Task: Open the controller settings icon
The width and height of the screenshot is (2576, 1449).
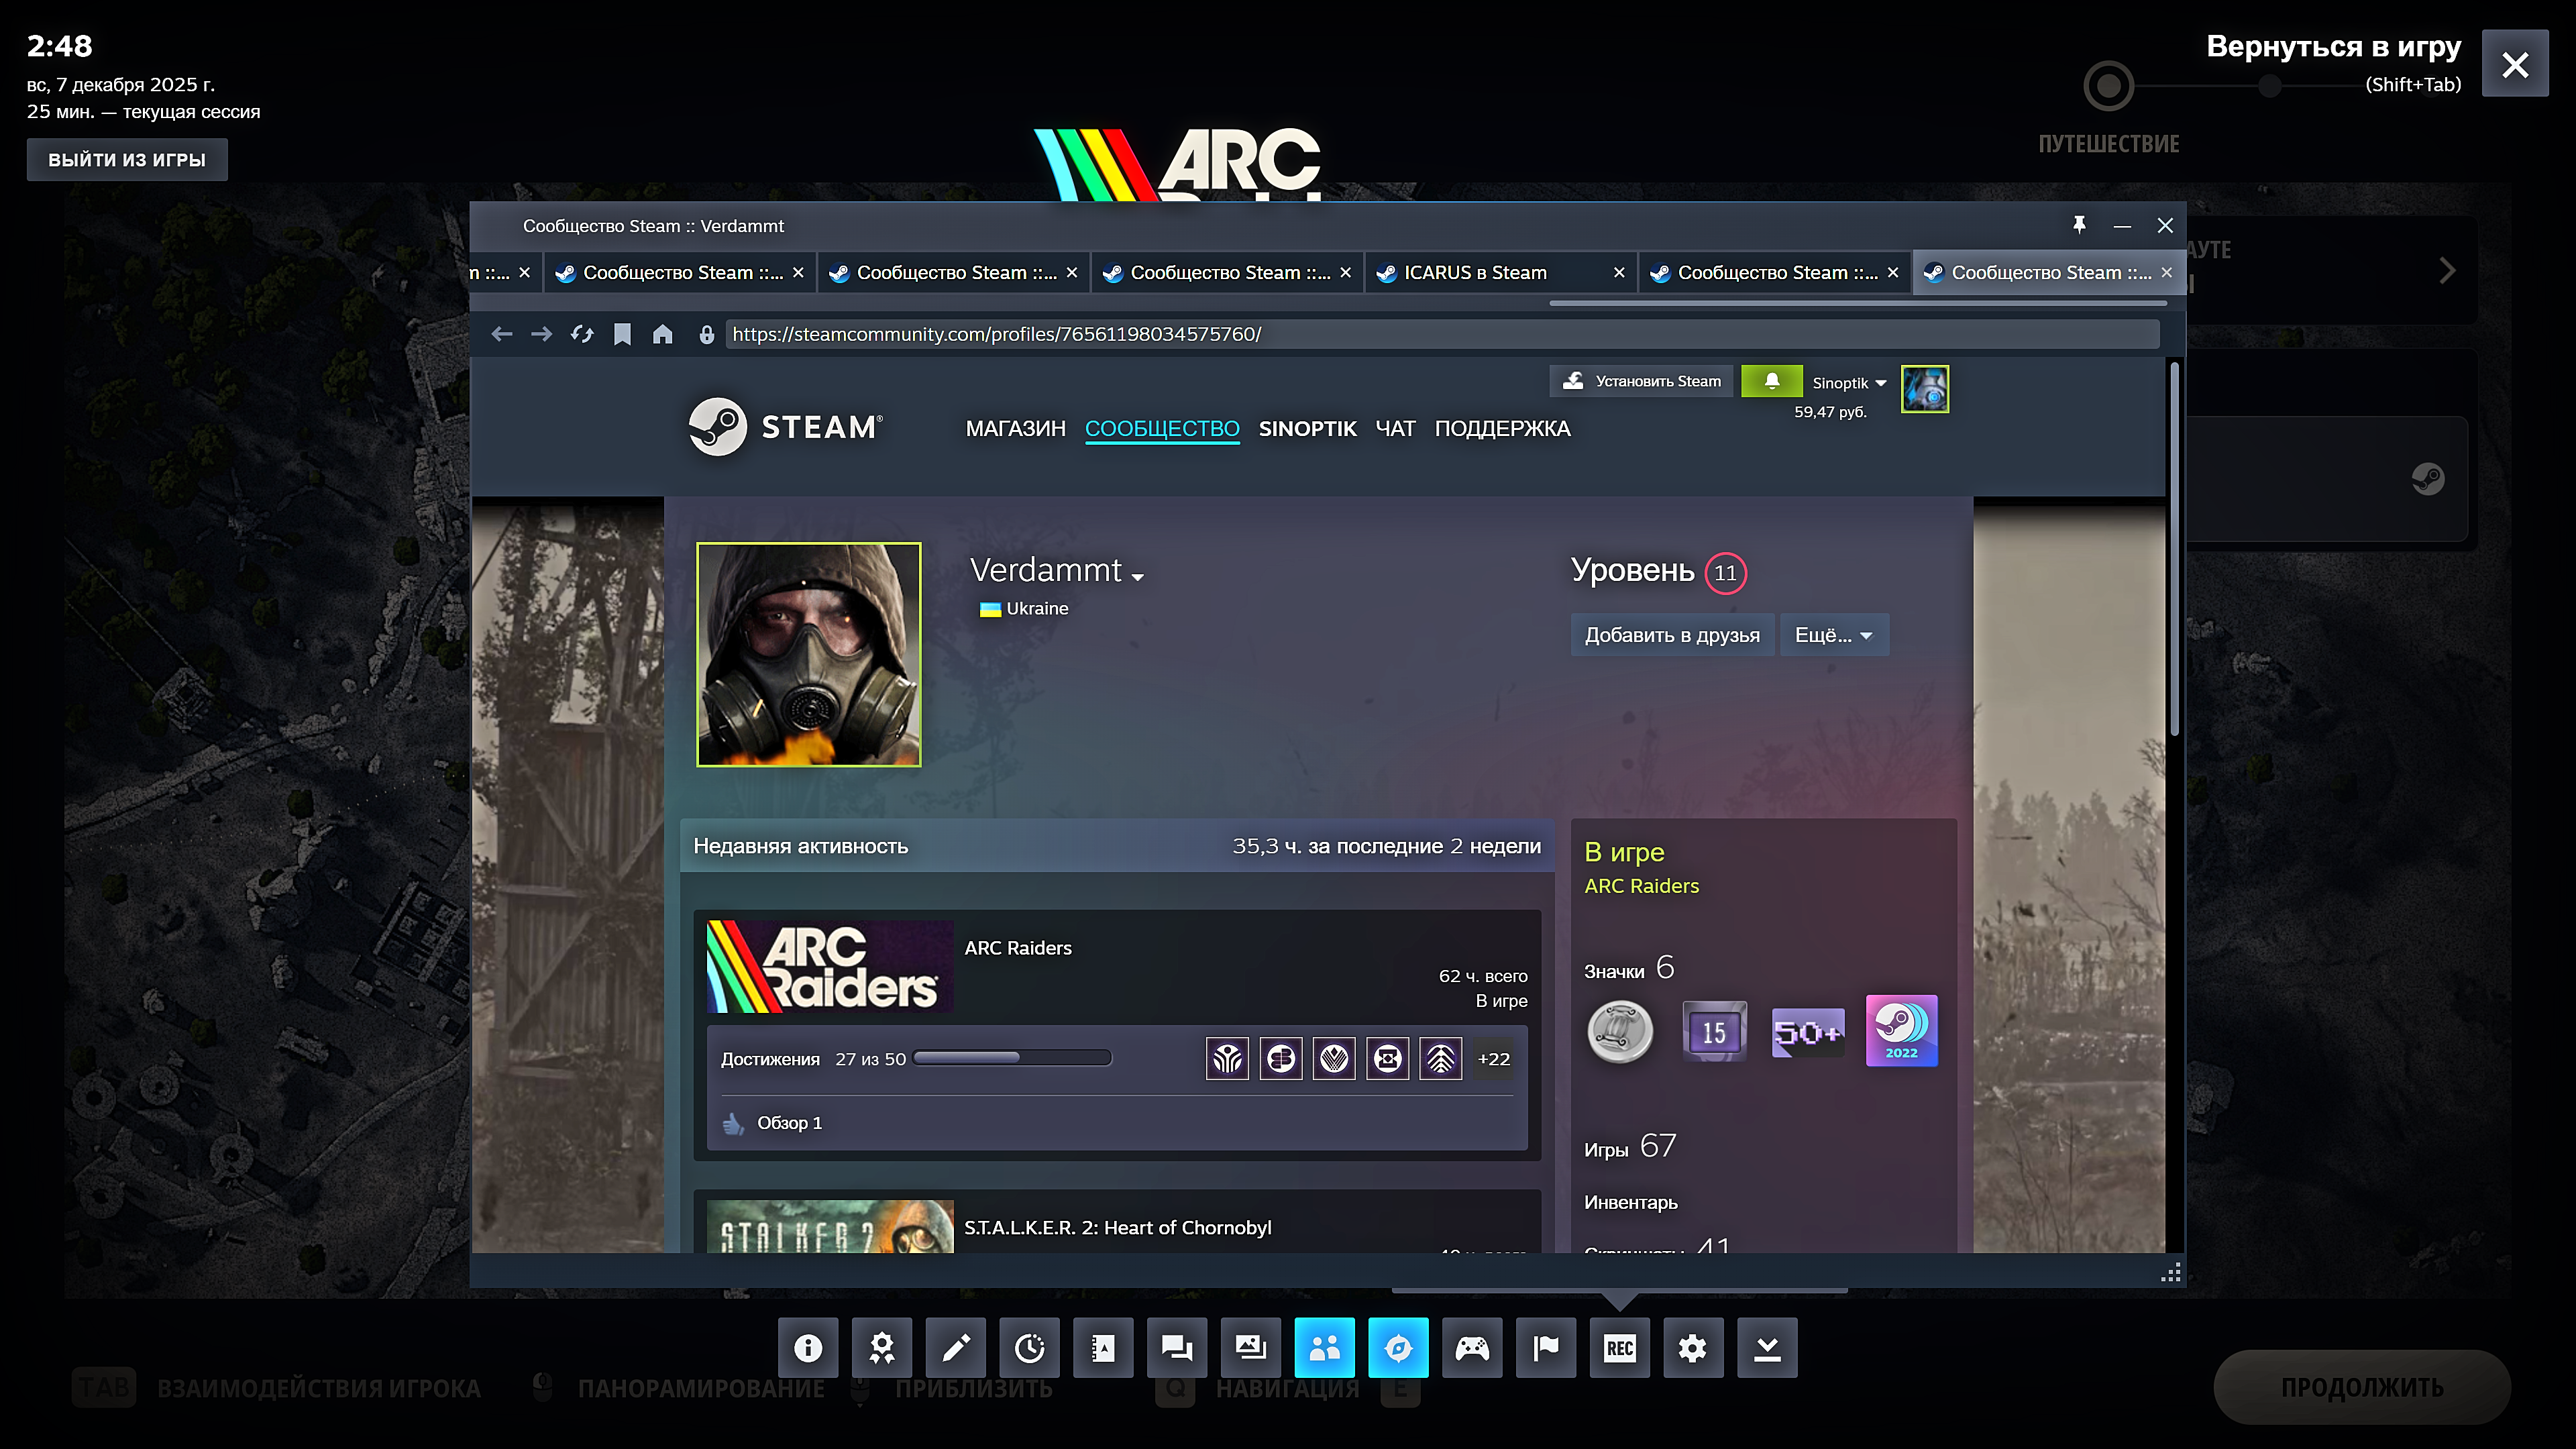Action: coord(1471,1348)
